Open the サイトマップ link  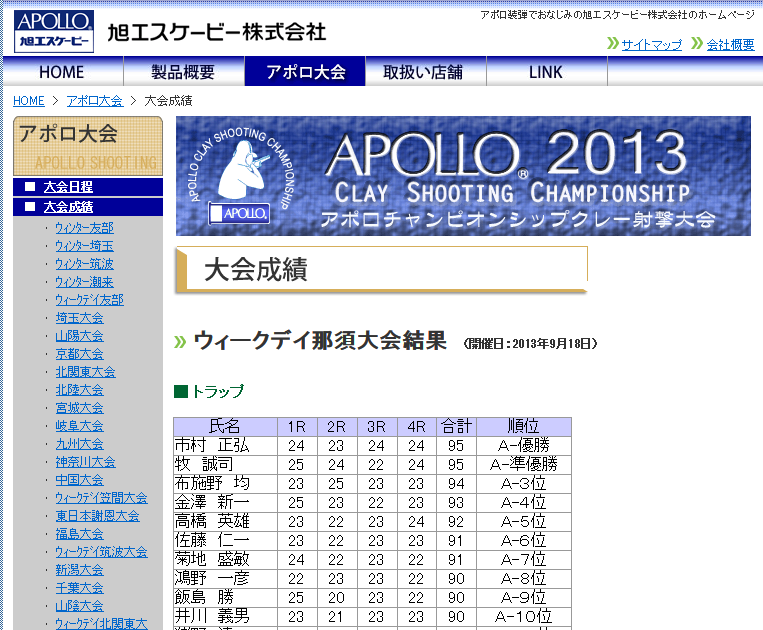(x=652, y=45)
